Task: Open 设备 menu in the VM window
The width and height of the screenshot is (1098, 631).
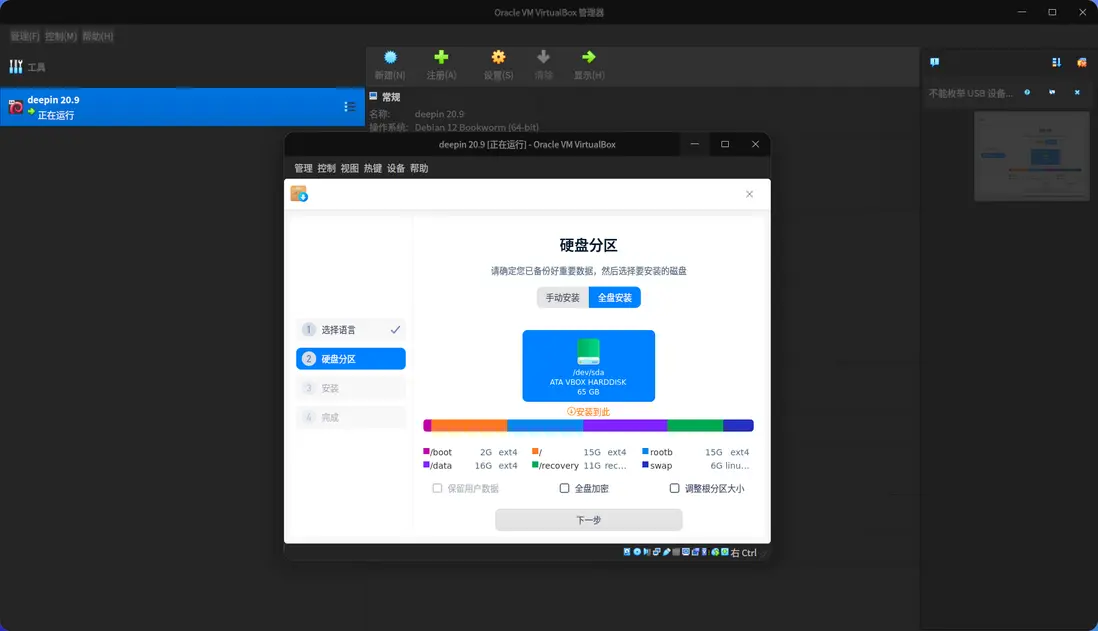Action: click(396, 168)
